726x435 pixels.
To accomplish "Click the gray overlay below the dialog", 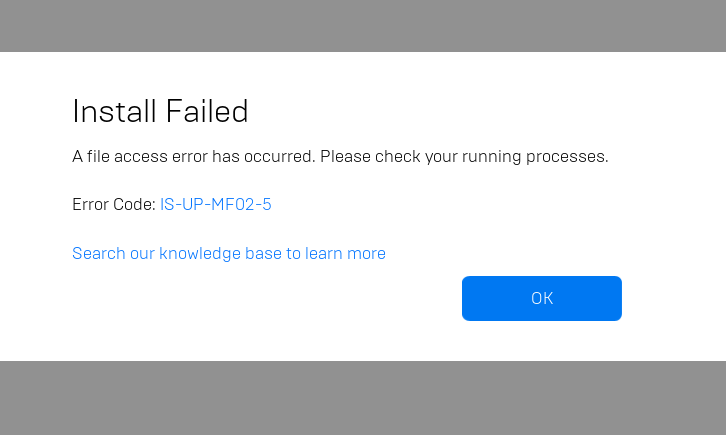I will point(363,398).
